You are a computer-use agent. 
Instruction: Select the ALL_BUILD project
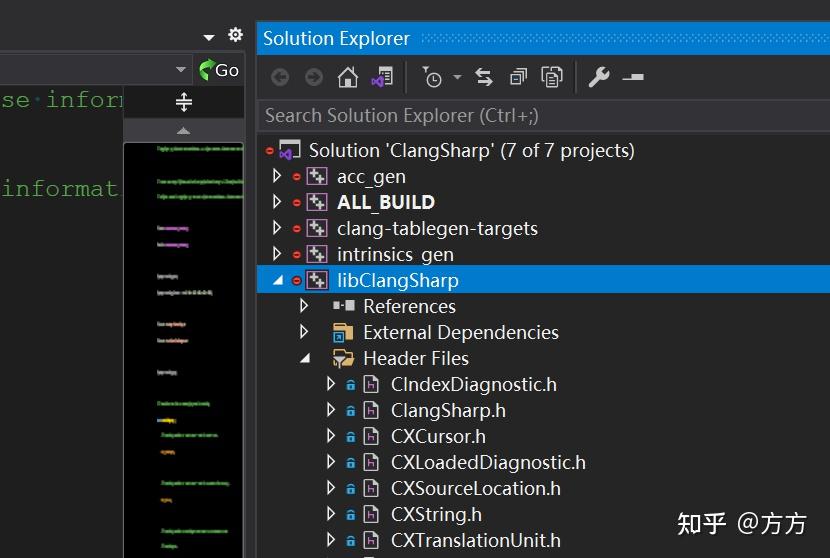[385, 202]
